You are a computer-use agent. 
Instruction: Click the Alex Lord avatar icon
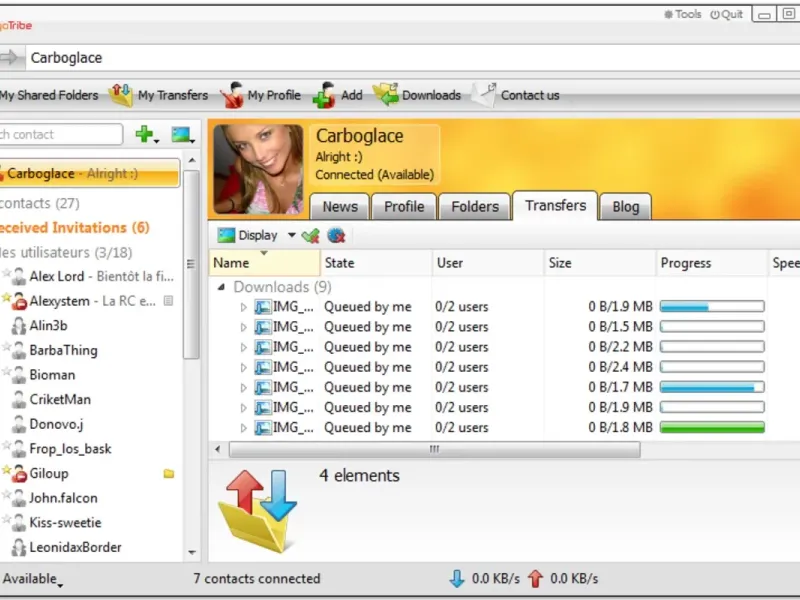(19, 276)
